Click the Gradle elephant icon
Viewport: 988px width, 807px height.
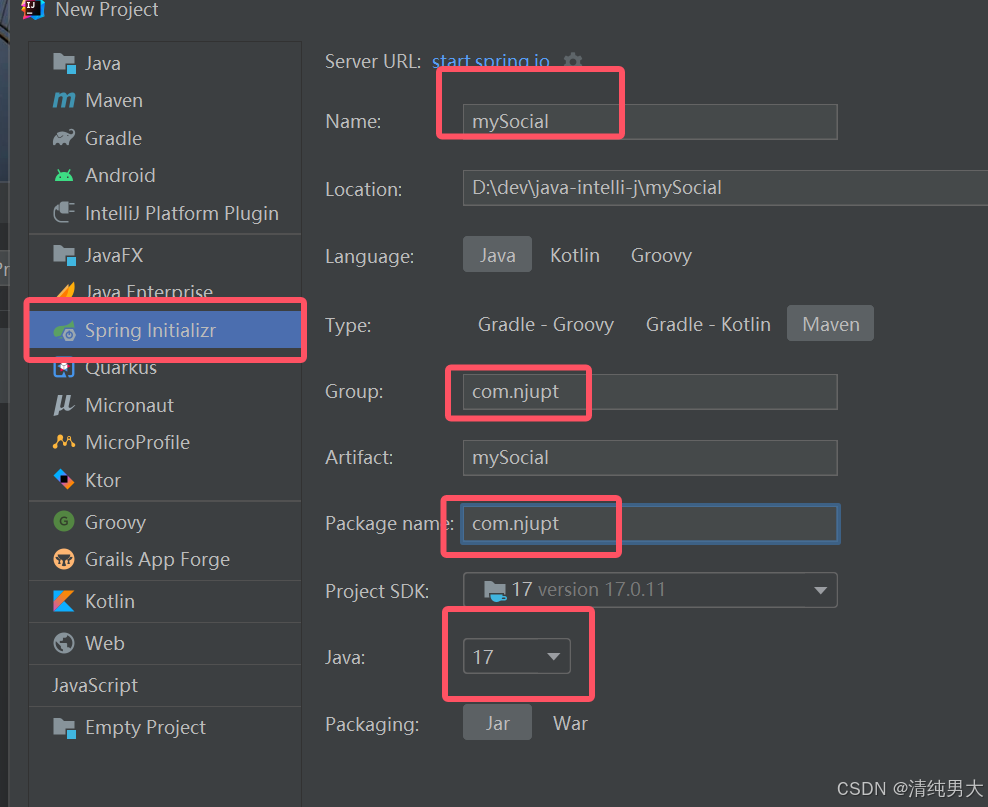point(64,138)
